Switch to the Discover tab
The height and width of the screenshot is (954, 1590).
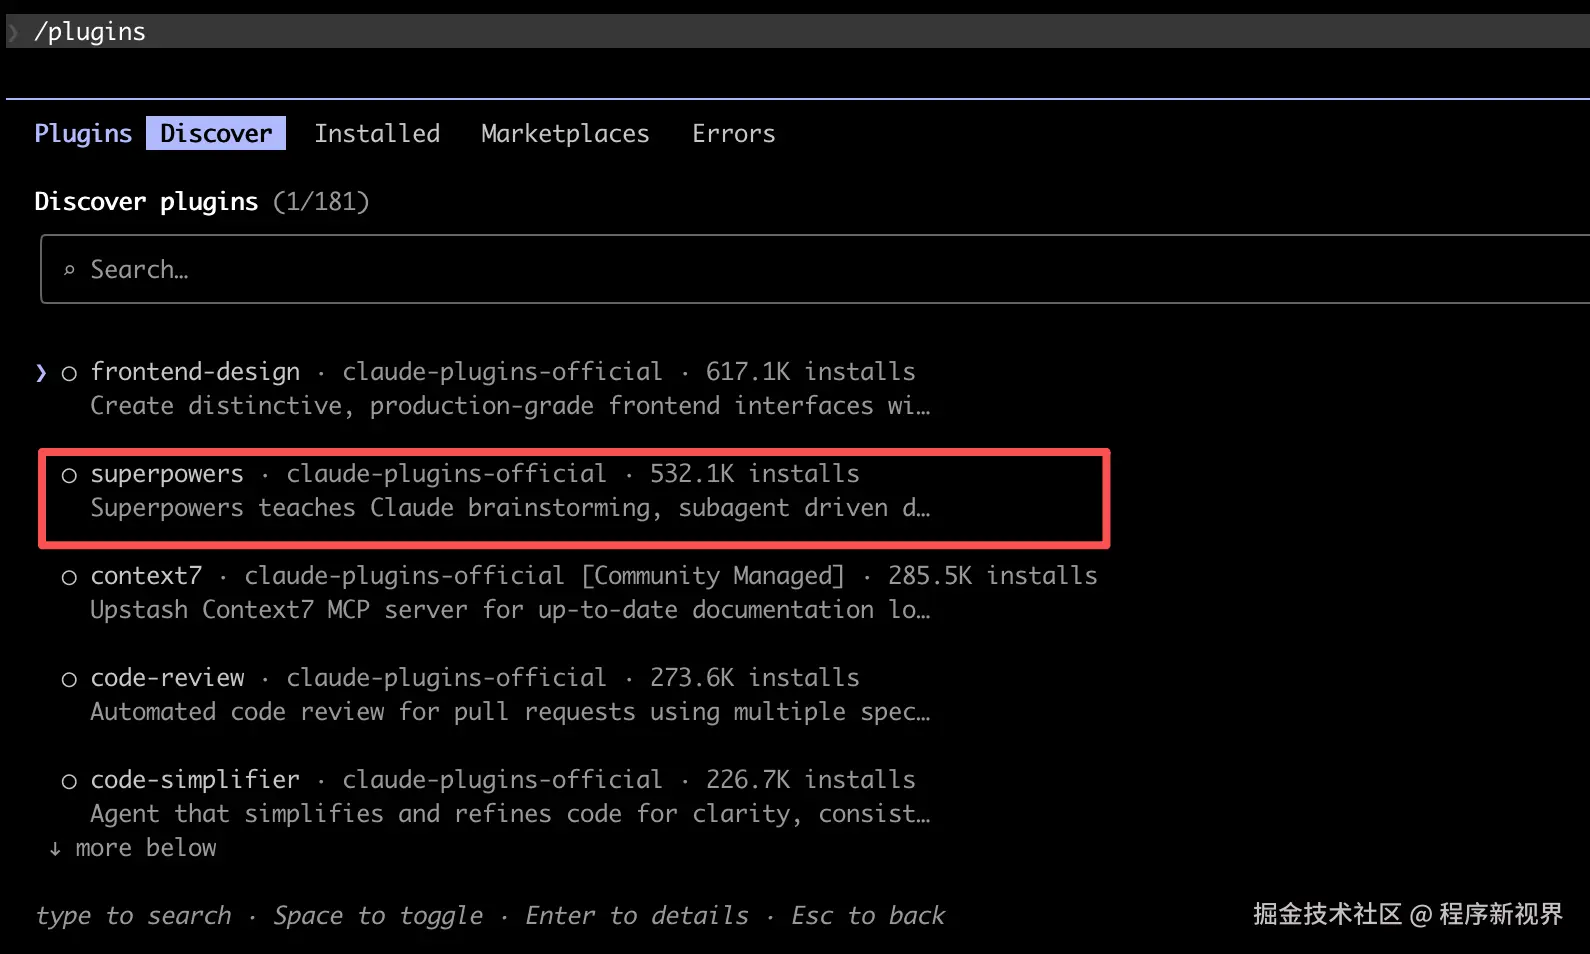coord(216,133)
